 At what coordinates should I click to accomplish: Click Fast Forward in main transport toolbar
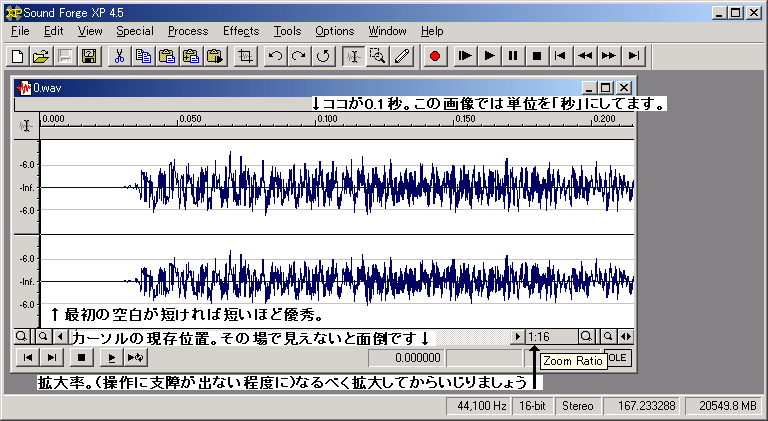(x=609, y=56)
